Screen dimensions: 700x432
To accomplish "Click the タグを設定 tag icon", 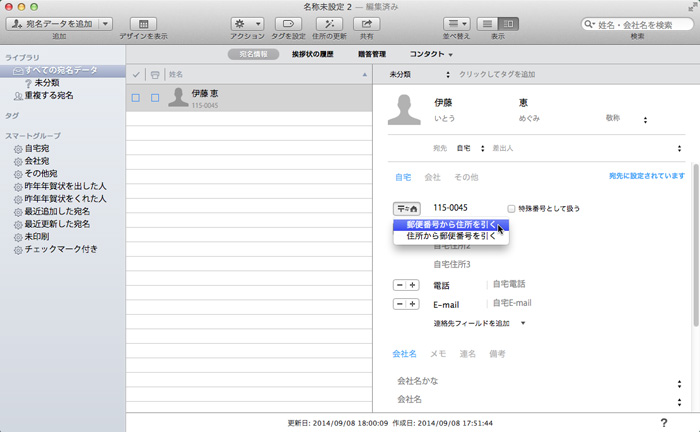I will tap(288, 23).
